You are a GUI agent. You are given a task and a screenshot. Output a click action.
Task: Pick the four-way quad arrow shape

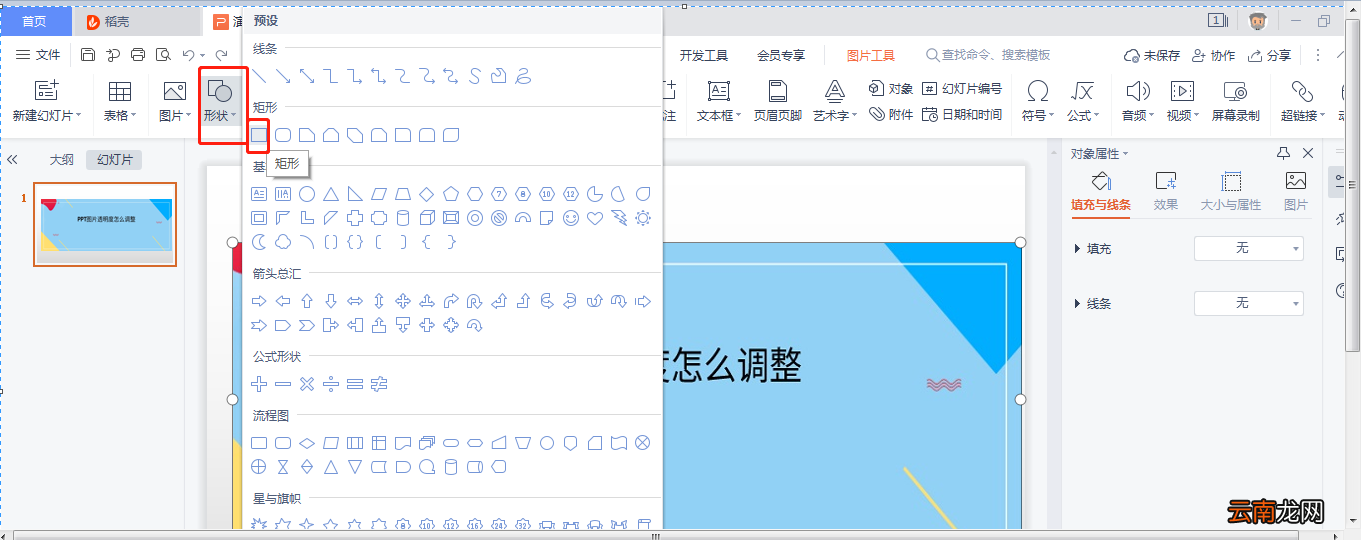pyautogui.click(x=403, y=300)
